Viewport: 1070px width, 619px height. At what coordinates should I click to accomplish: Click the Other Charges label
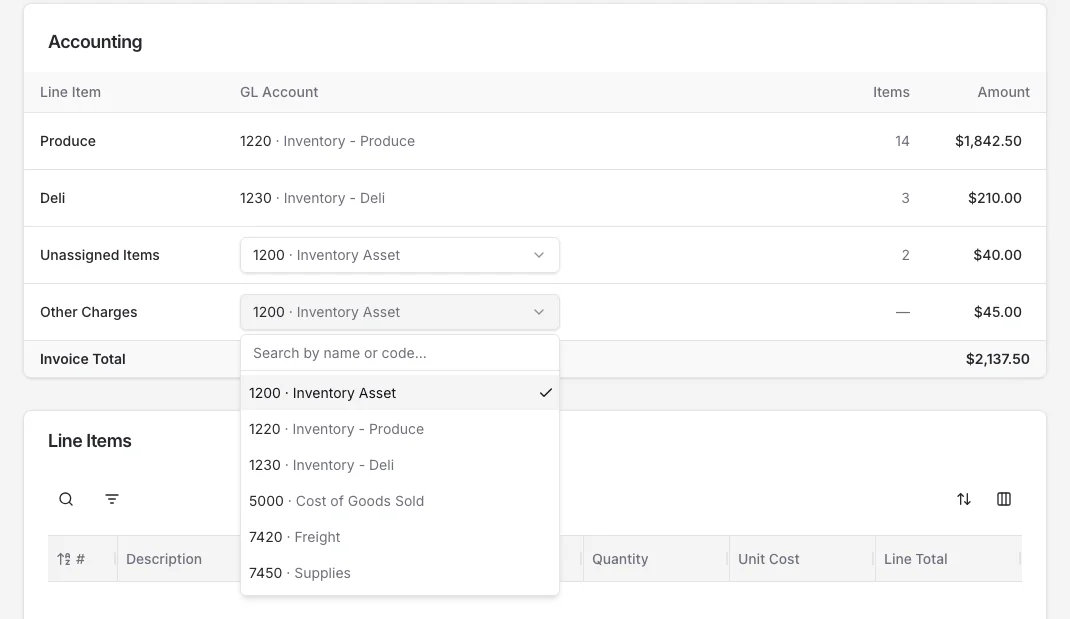tap(89, 312)
